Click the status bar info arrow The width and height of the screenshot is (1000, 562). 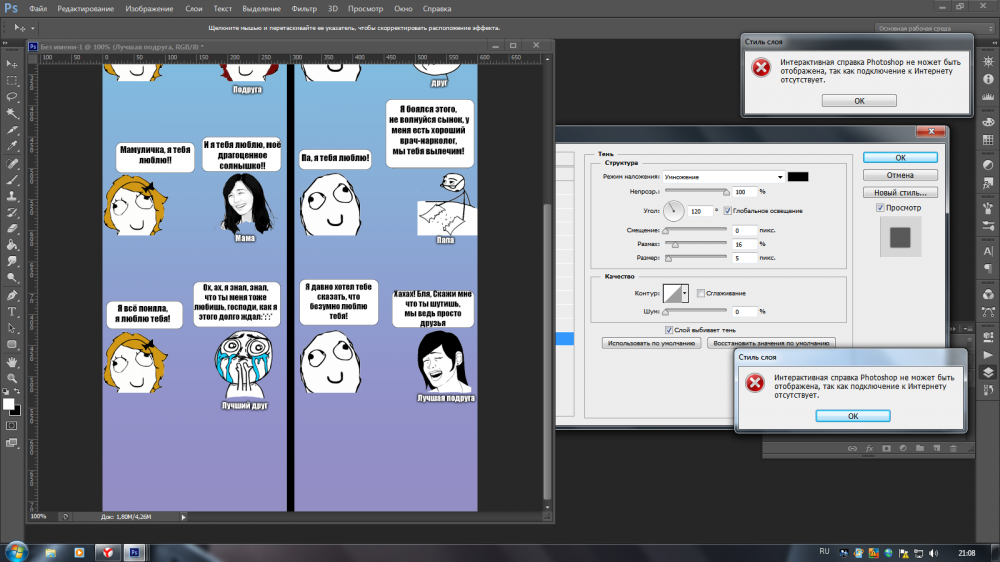183,517
